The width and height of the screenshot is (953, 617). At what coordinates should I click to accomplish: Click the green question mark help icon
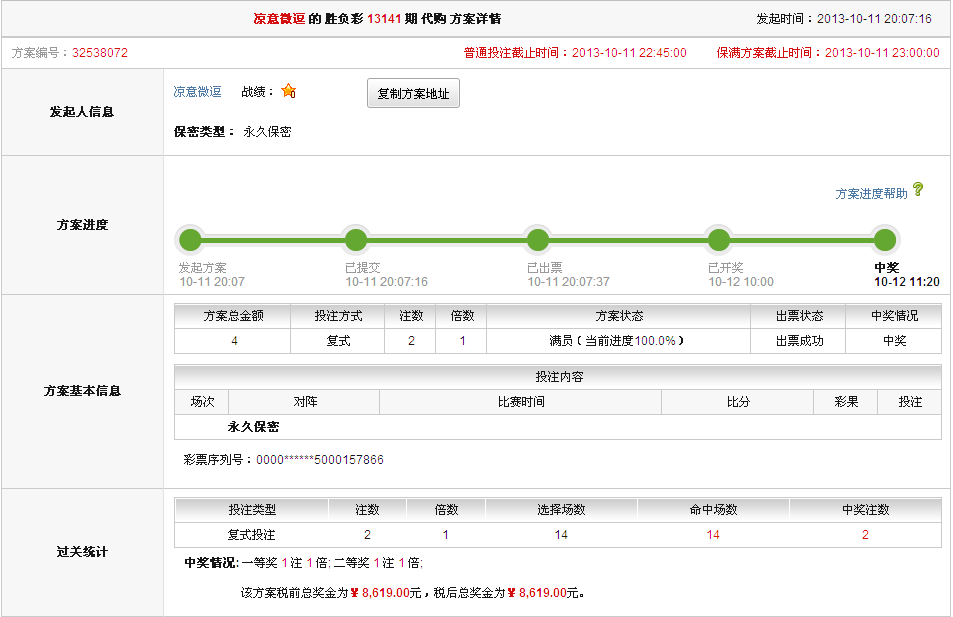918,190
